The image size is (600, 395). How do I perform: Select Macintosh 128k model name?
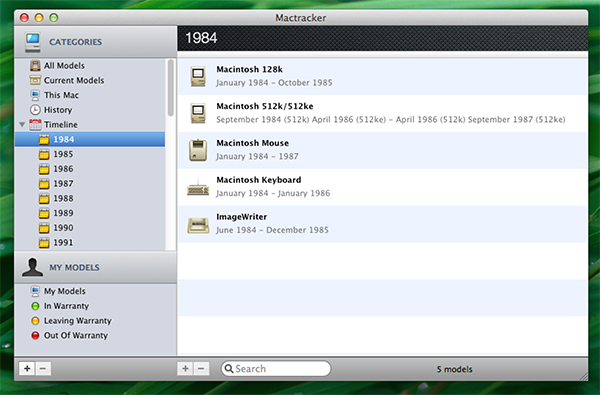249,69
